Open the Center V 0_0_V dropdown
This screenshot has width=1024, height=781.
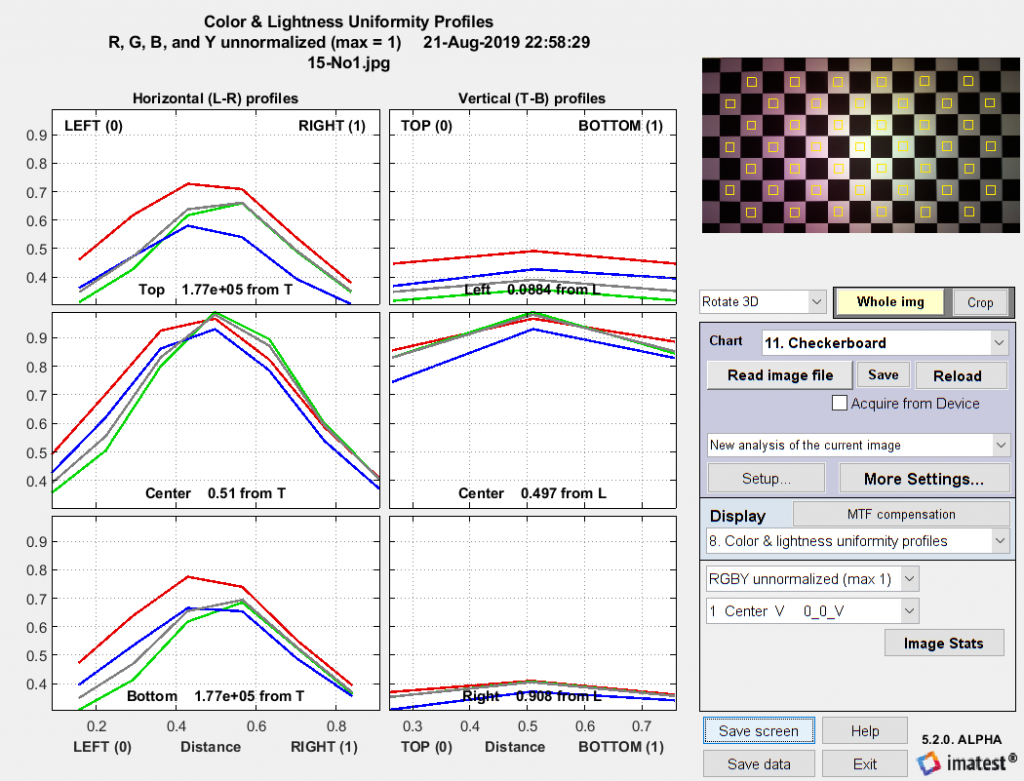(x=812, y=611)
